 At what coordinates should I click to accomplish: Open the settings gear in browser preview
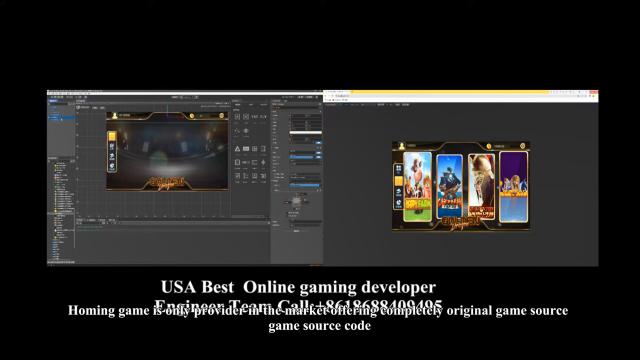pos(522,146)
